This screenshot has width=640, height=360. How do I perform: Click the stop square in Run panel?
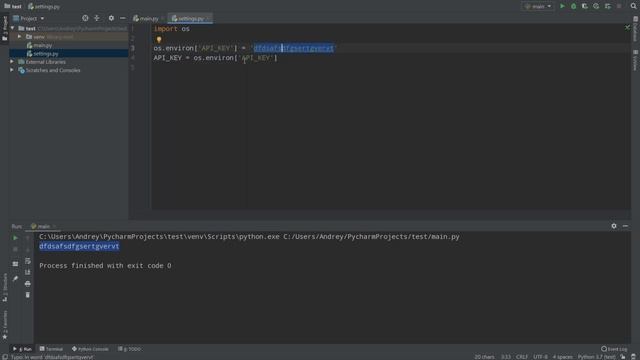pyautogui.click(x=15, y=249)
